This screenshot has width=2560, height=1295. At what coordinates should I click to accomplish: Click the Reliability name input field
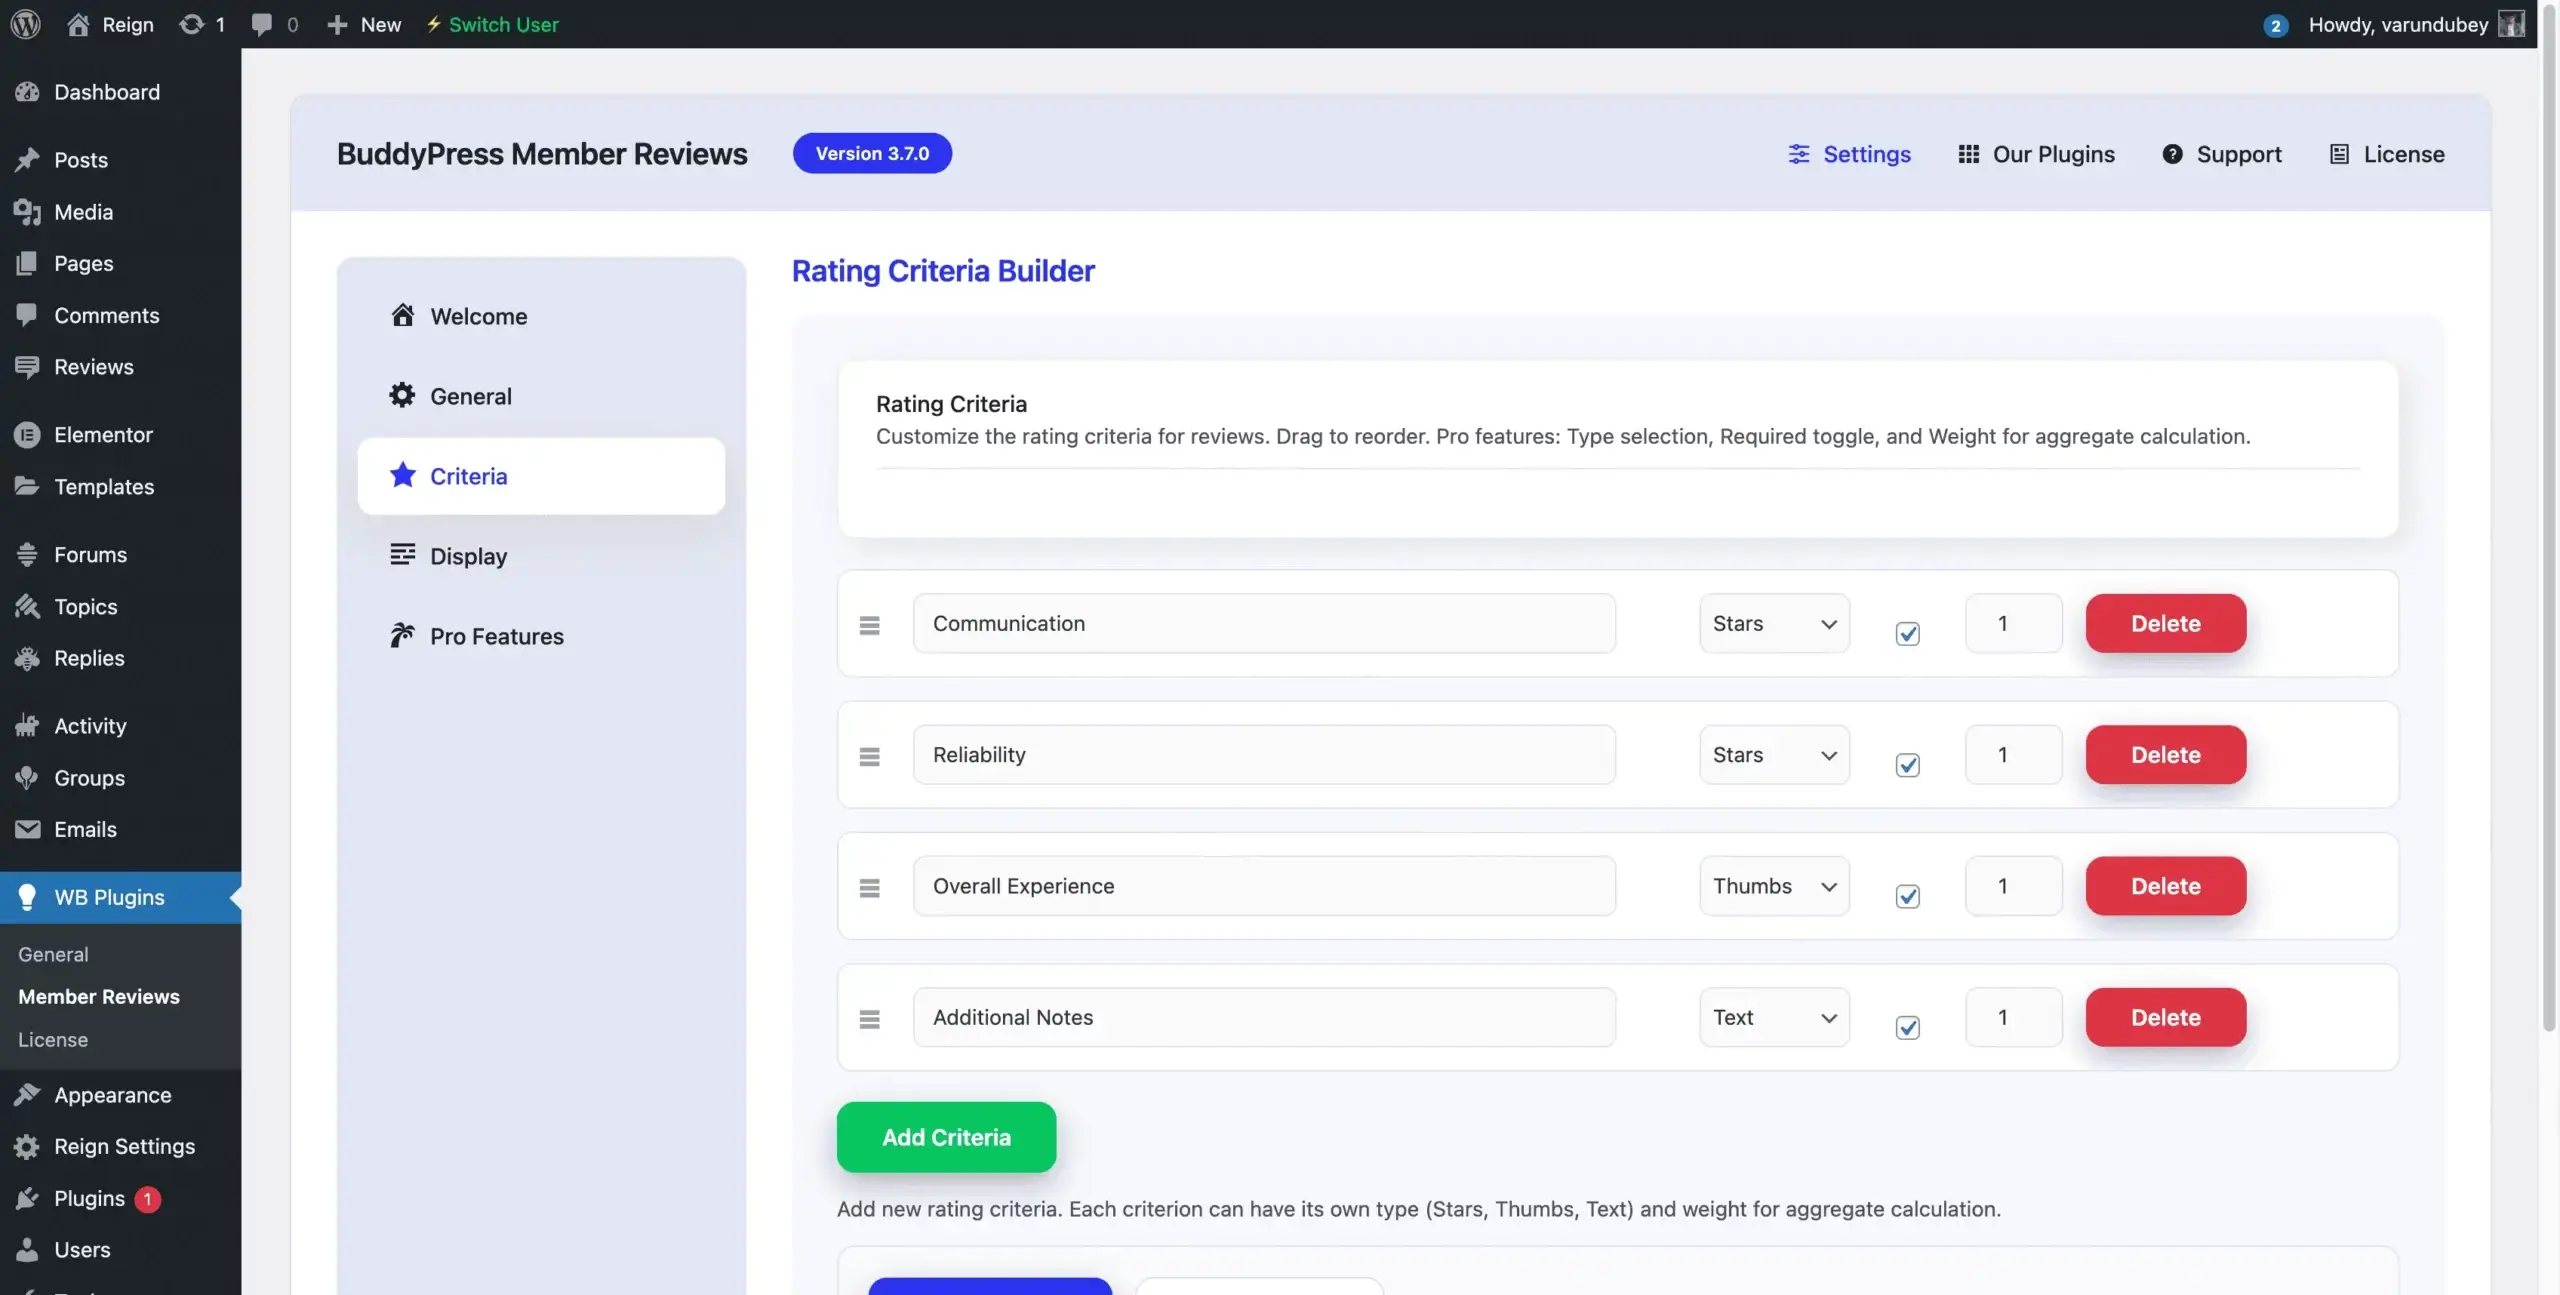pyautogui.click(x=1264, y=754)
